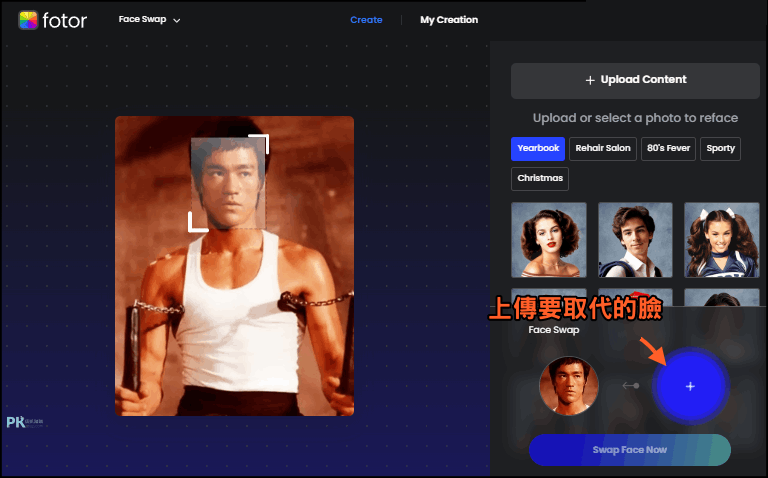Choose the cheerleader with pigtails template

(x=721, y=240)
